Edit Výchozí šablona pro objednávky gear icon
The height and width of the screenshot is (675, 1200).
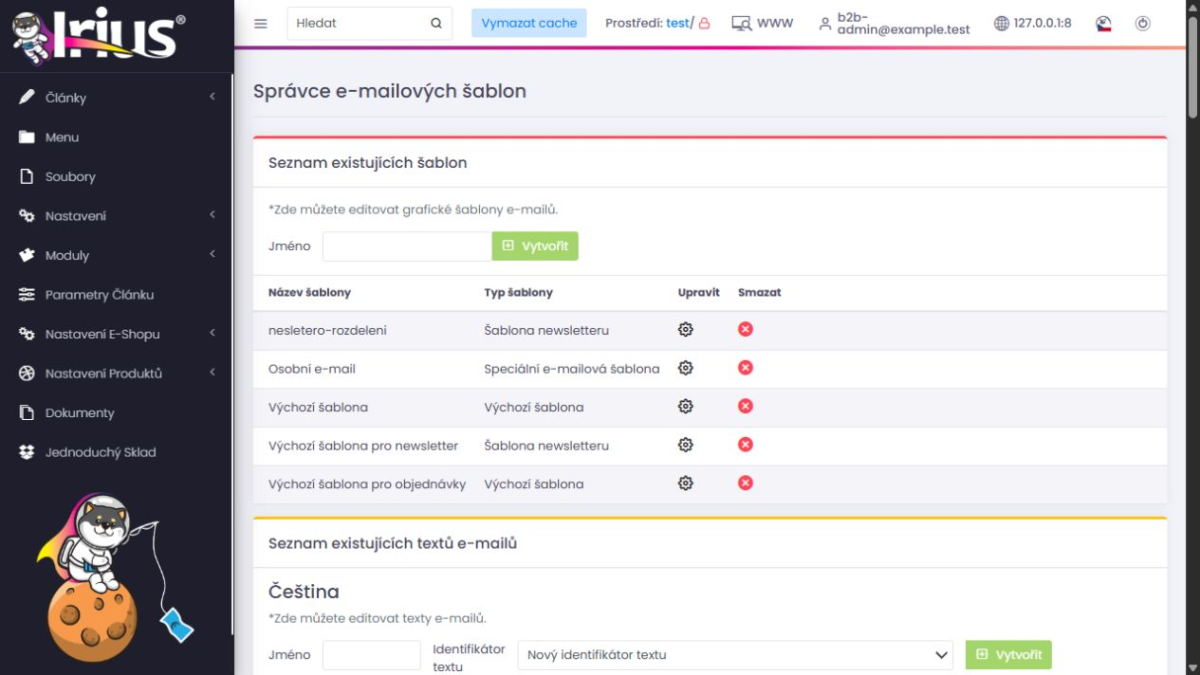[685, 483]
